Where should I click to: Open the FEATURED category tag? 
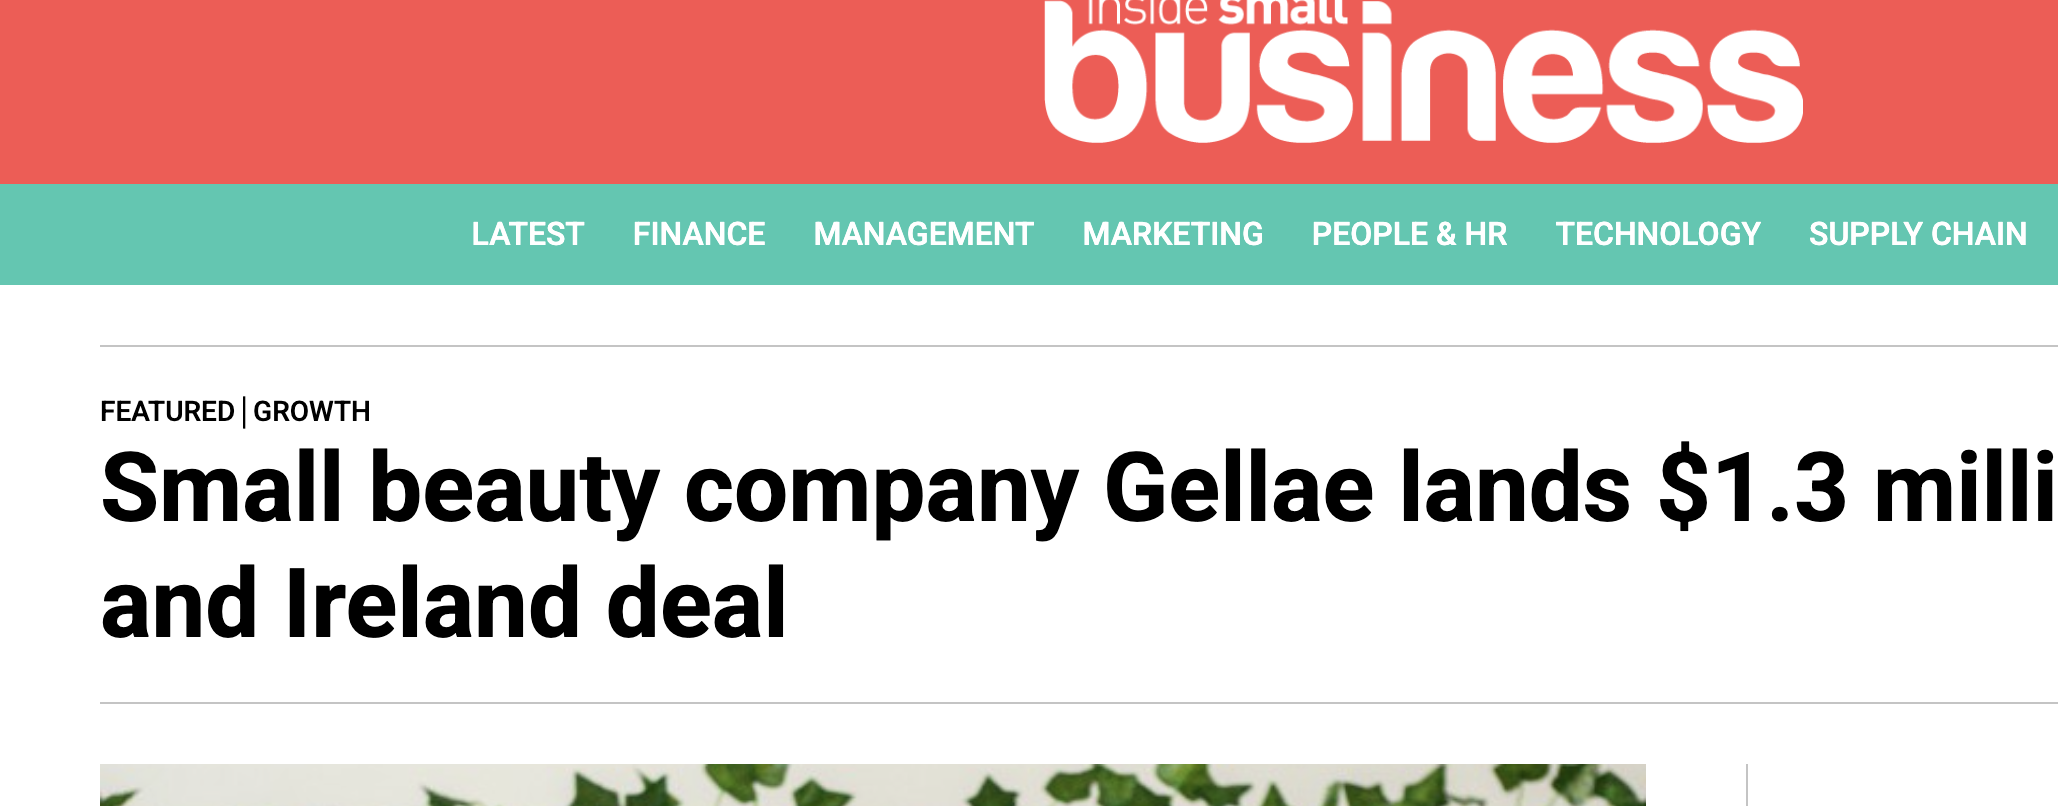point(167,411)
